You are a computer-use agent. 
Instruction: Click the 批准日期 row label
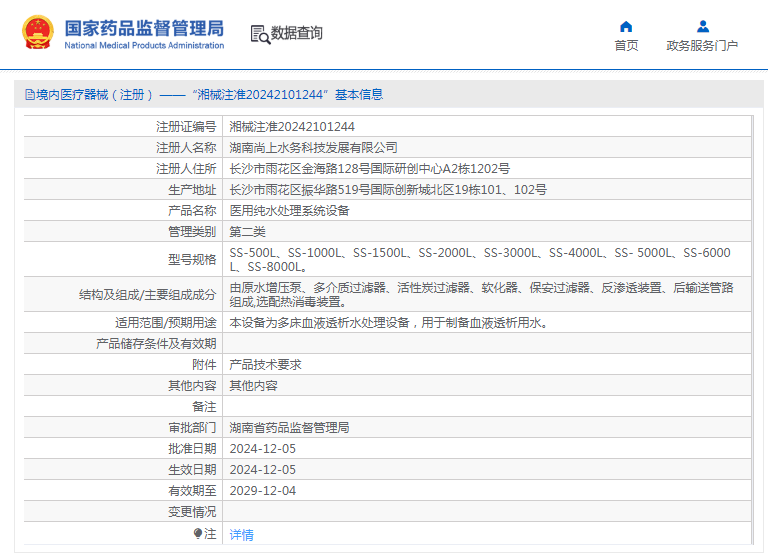click(192, 449)
